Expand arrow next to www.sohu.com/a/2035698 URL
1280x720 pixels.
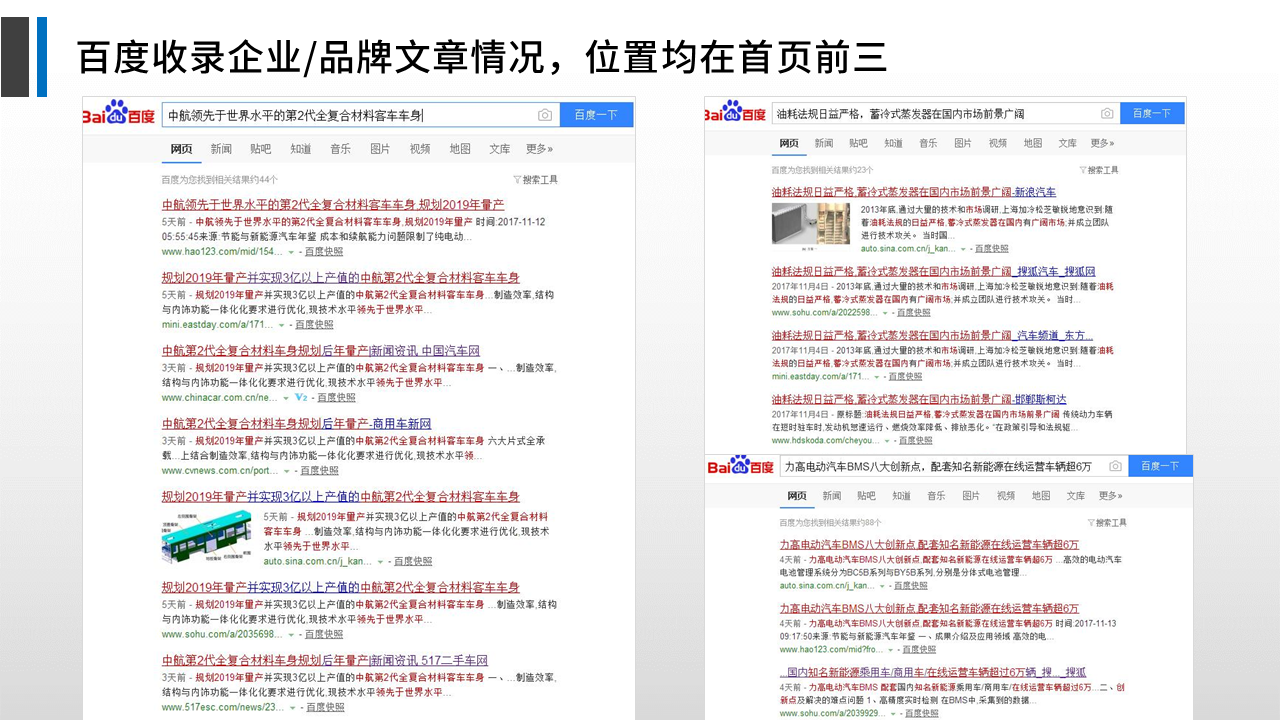pos(292,635)
